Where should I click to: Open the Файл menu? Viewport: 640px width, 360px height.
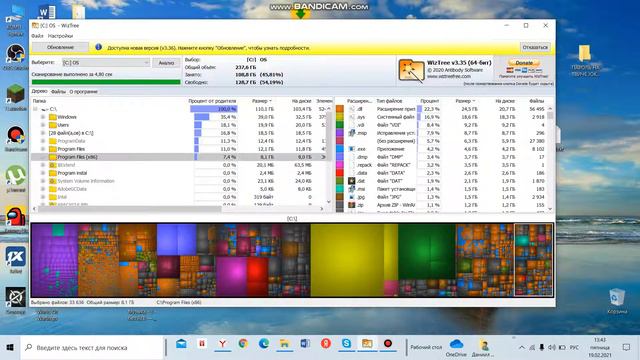tap(37, 36)
